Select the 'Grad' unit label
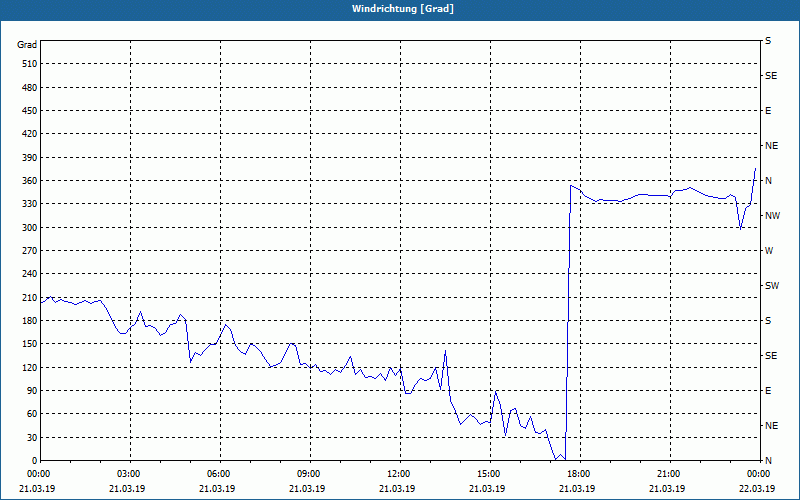This screenshot has height=500, width=800. pos(27,45)
